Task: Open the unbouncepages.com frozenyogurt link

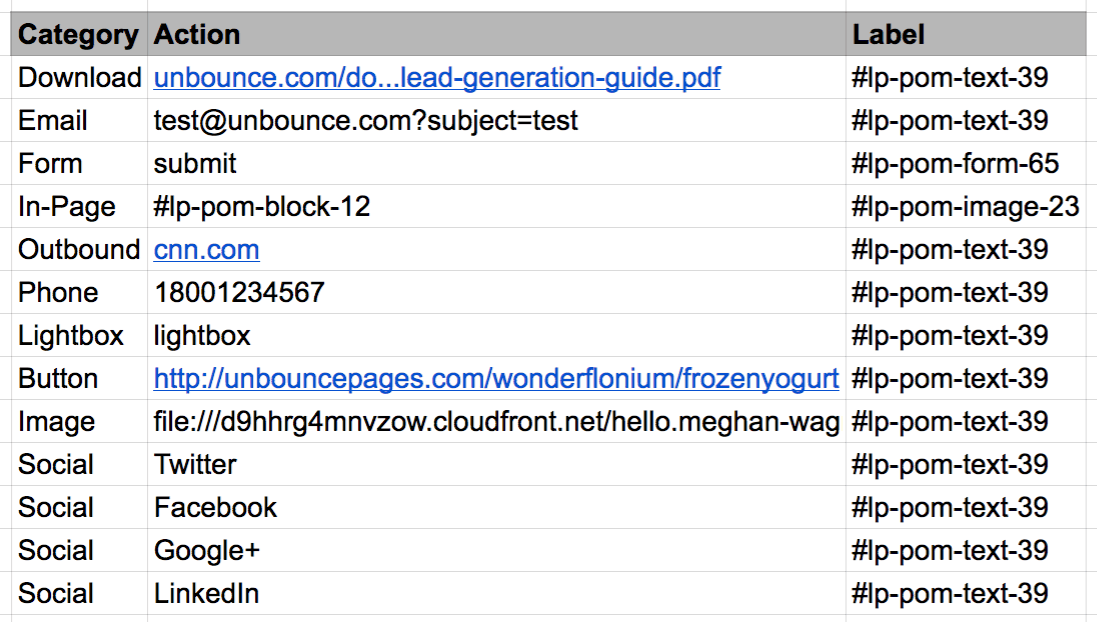Action: (x=495, y=379)
